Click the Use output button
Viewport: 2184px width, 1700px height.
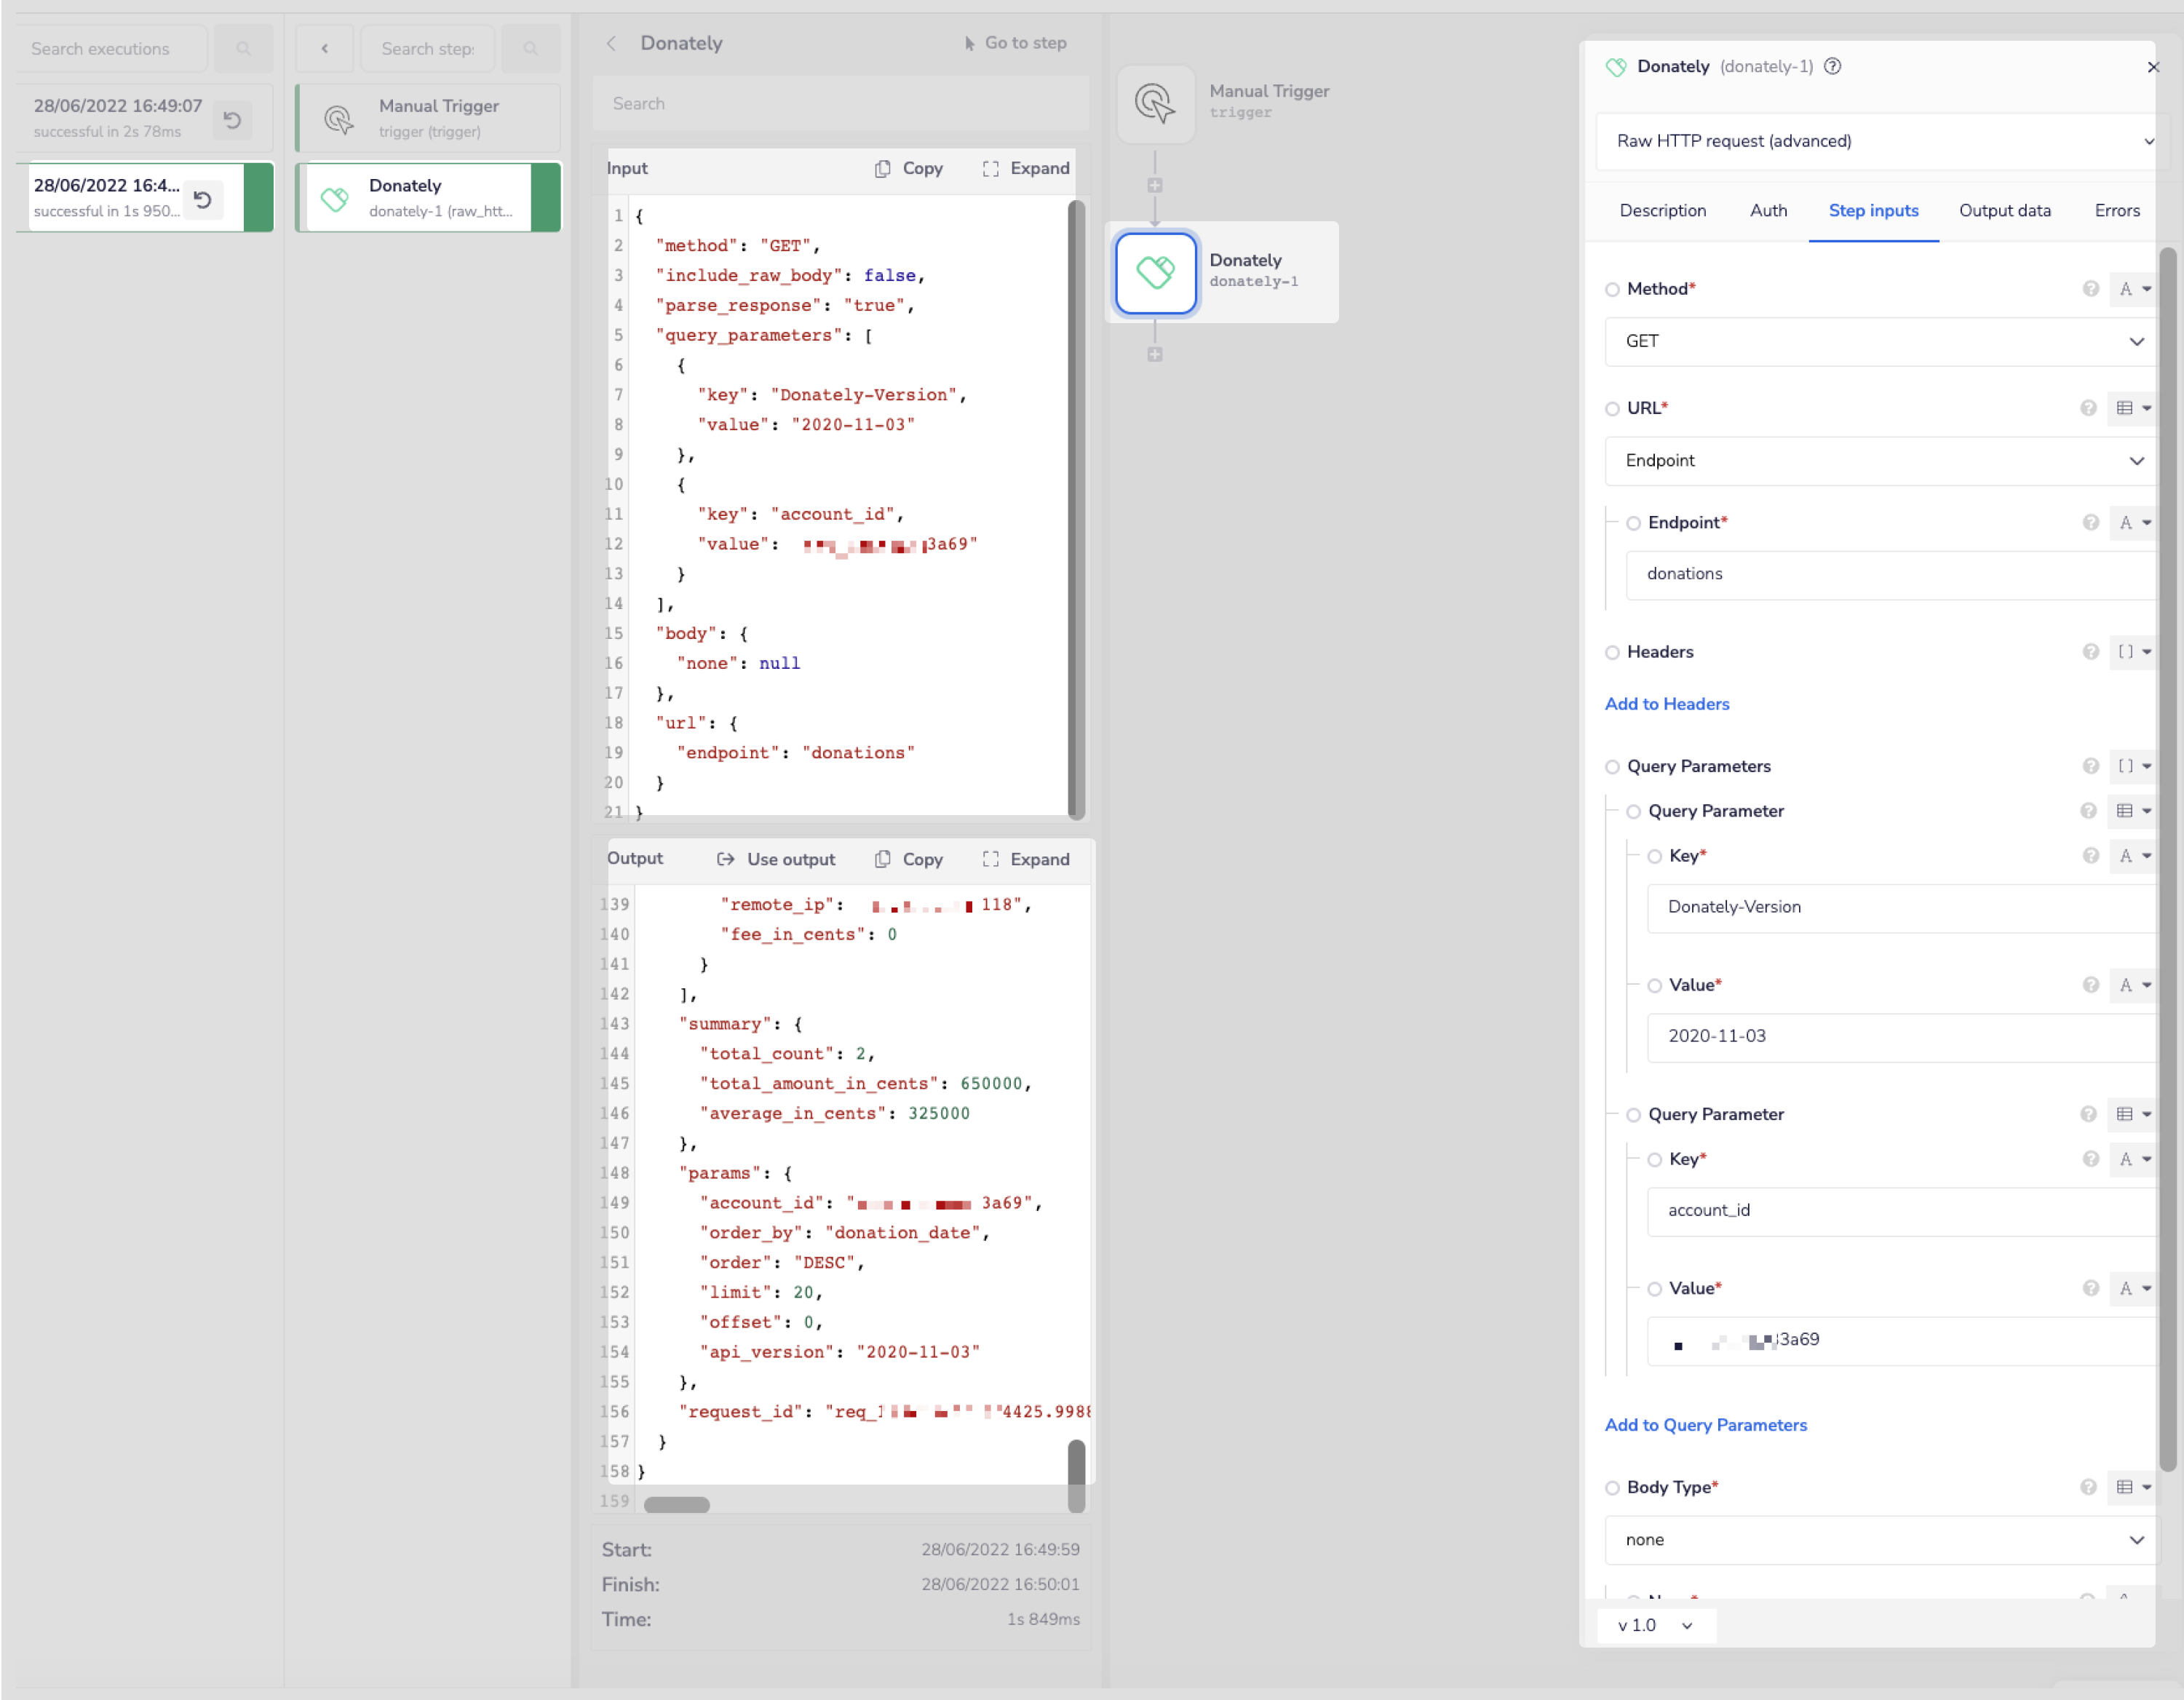[x=776, y=859]
